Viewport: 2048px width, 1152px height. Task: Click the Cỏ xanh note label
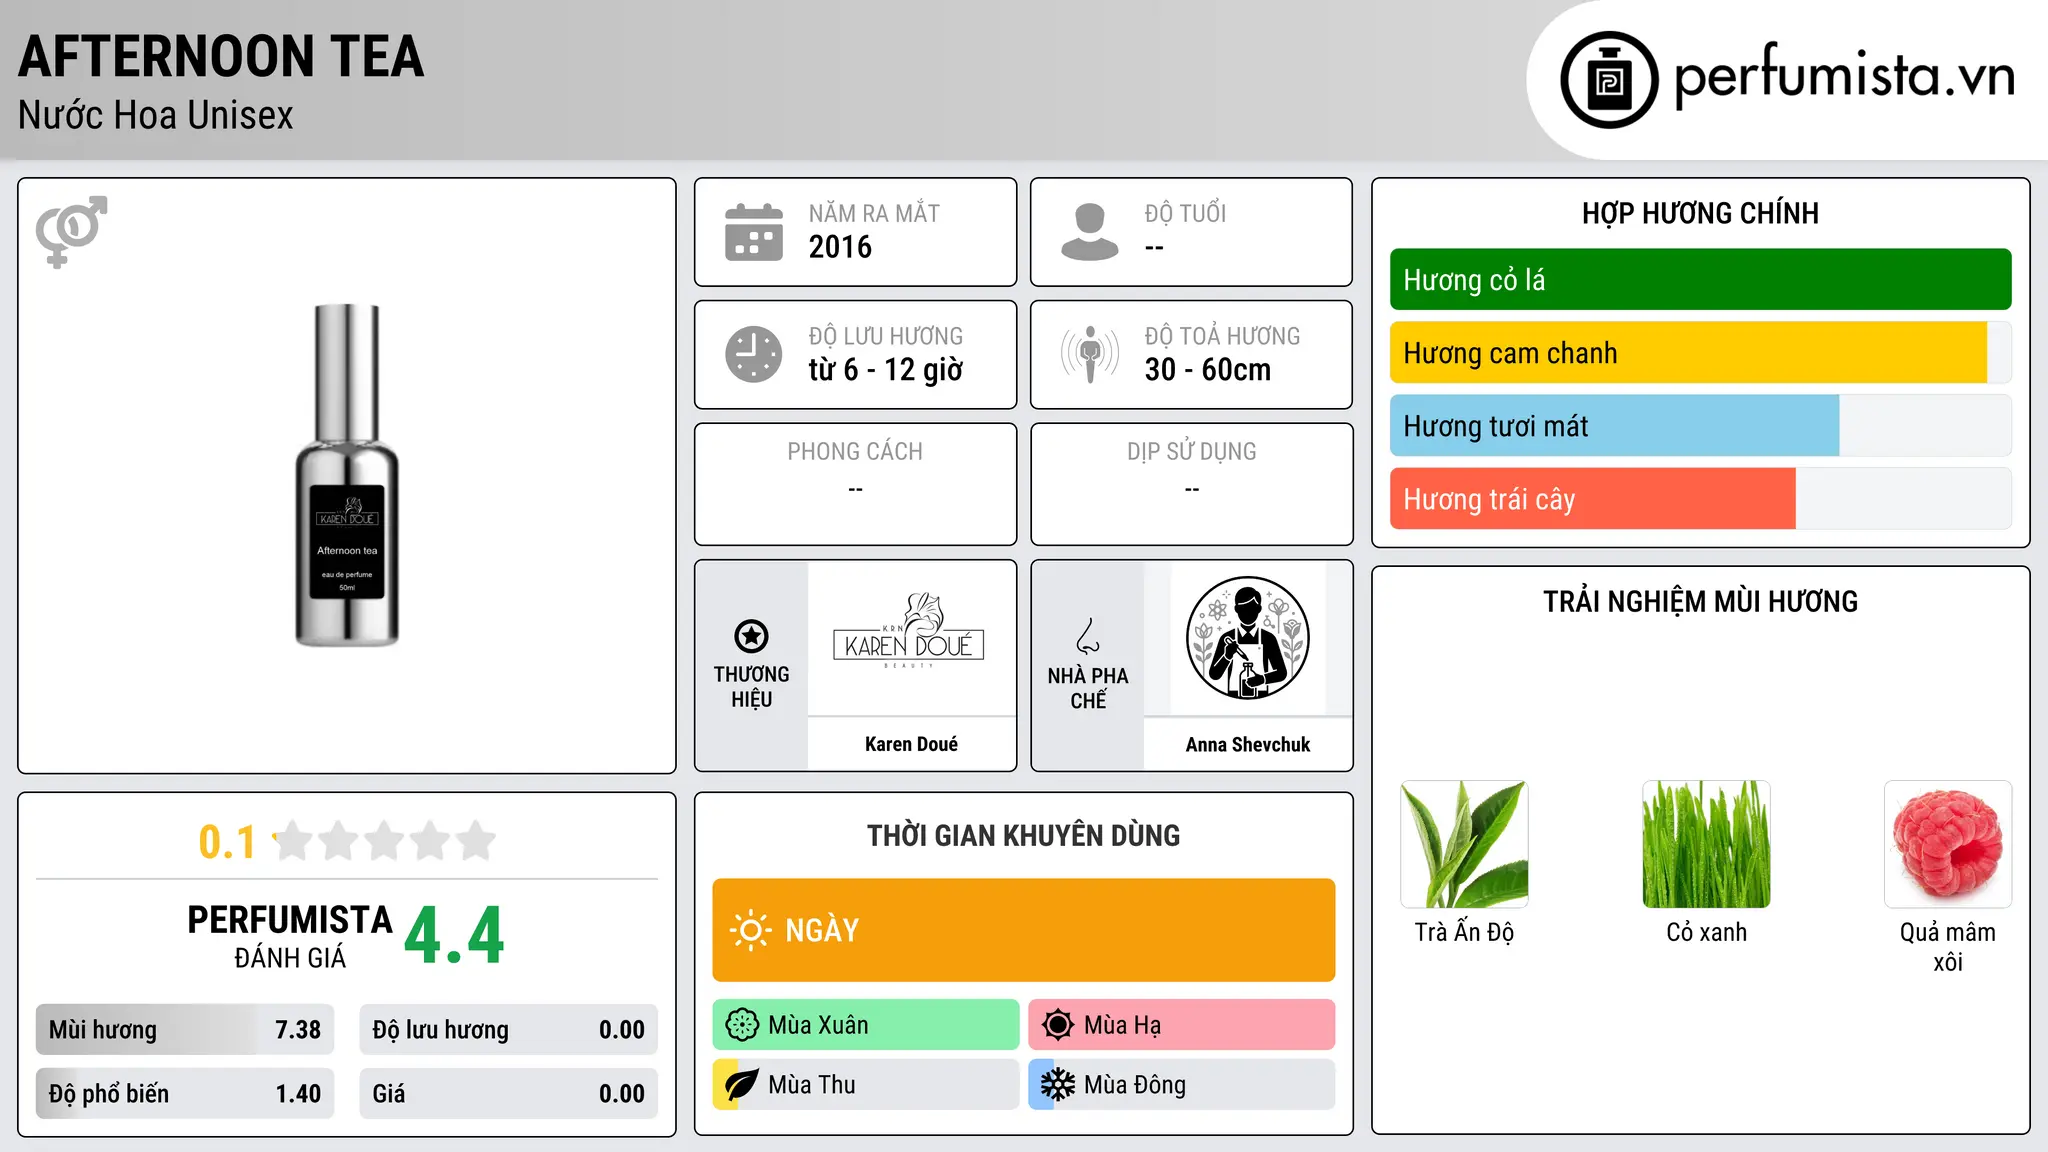tap(1707, 932)
